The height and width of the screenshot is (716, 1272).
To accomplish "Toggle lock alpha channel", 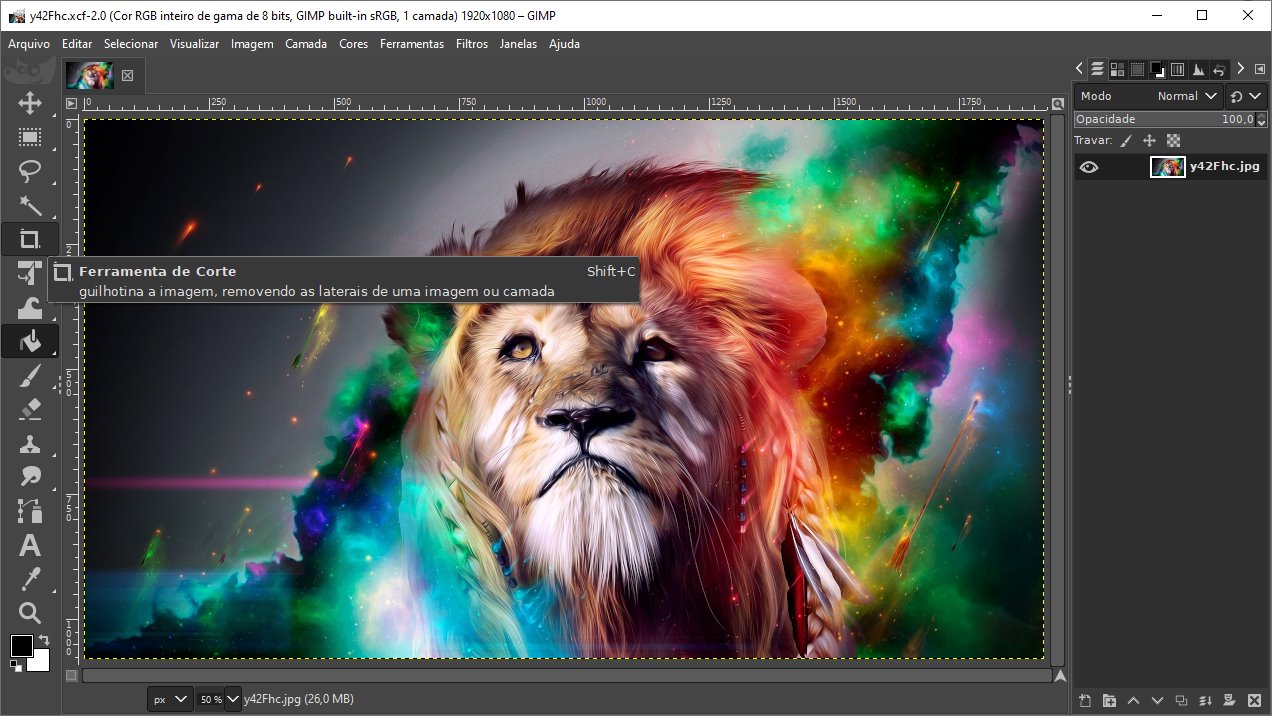I will (x=1173, y=141).
